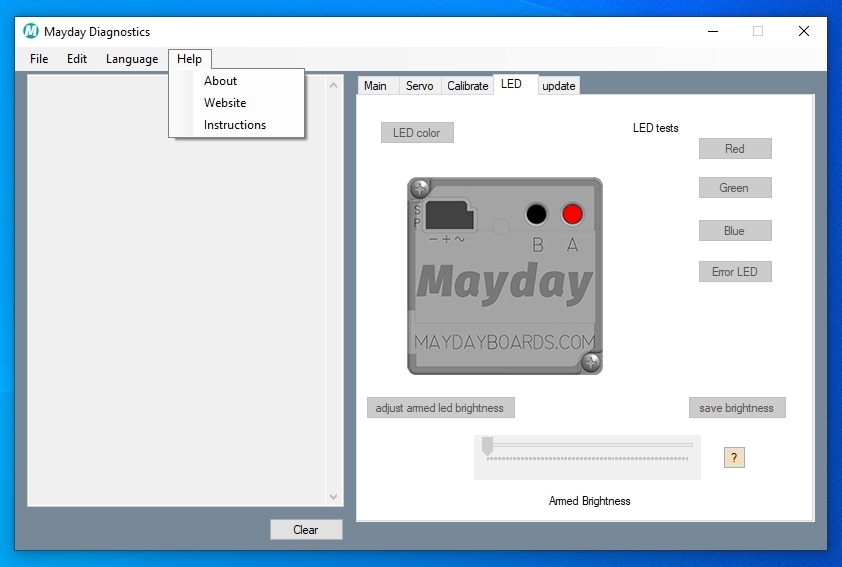842x567 pixels.
Task: Clear the log with the Clear button
Action: (x=306, y=529)
